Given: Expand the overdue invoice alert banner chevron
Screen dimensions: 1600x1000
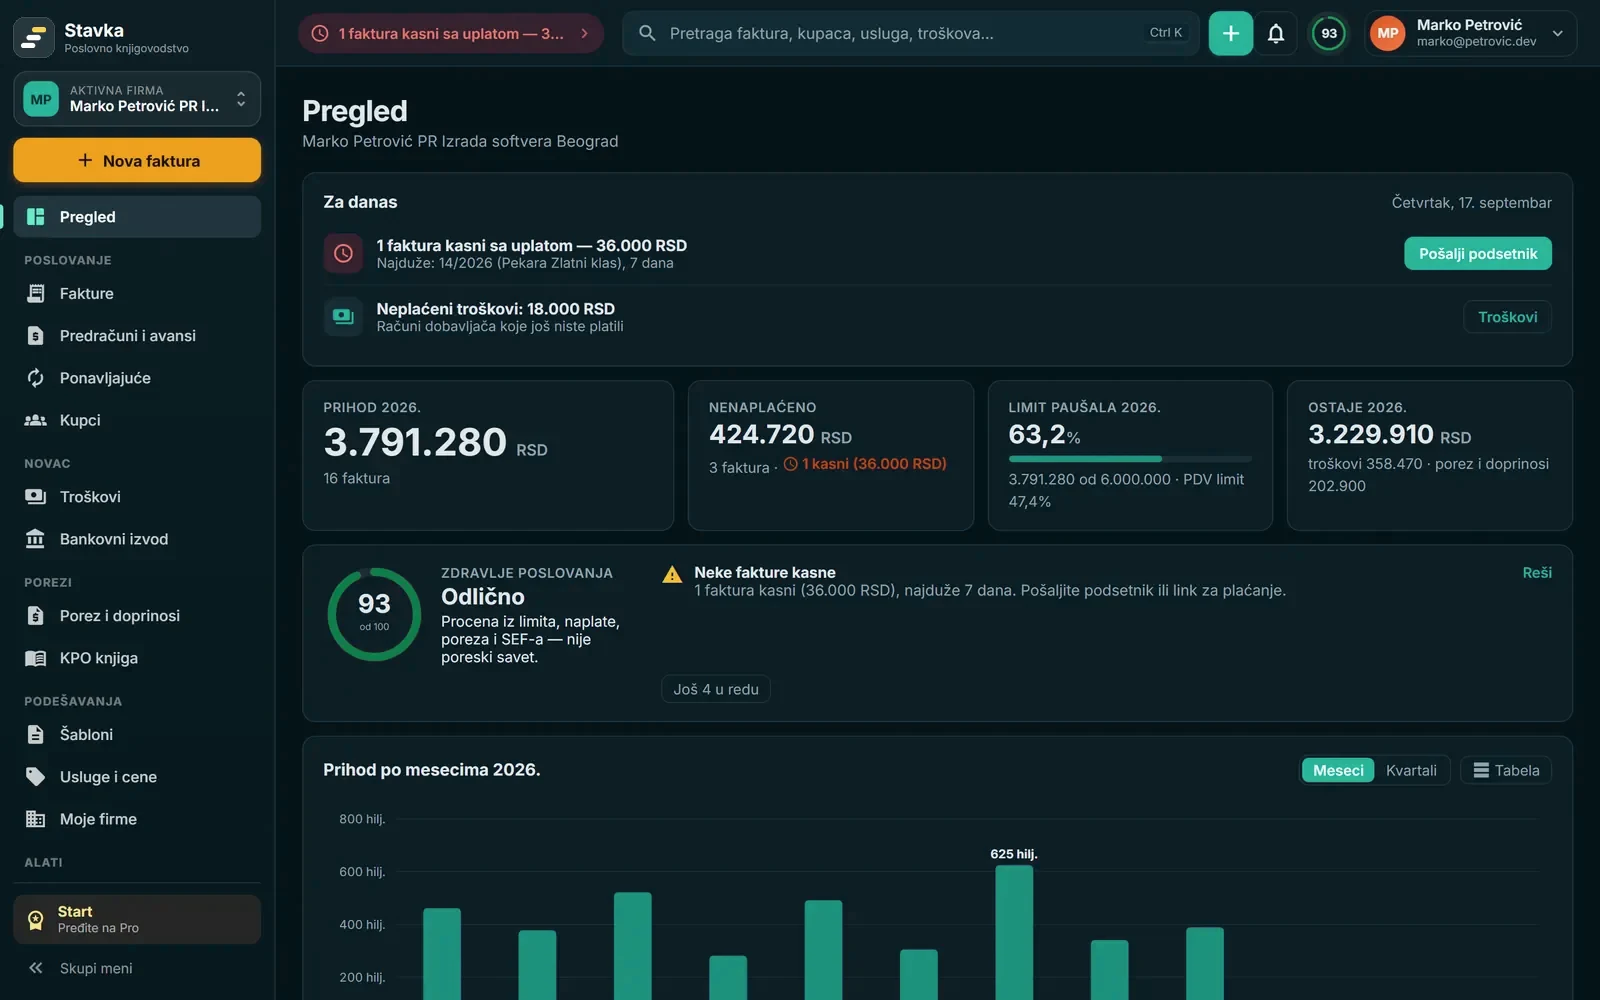Looking at the screenshot, I should [585, 33].
